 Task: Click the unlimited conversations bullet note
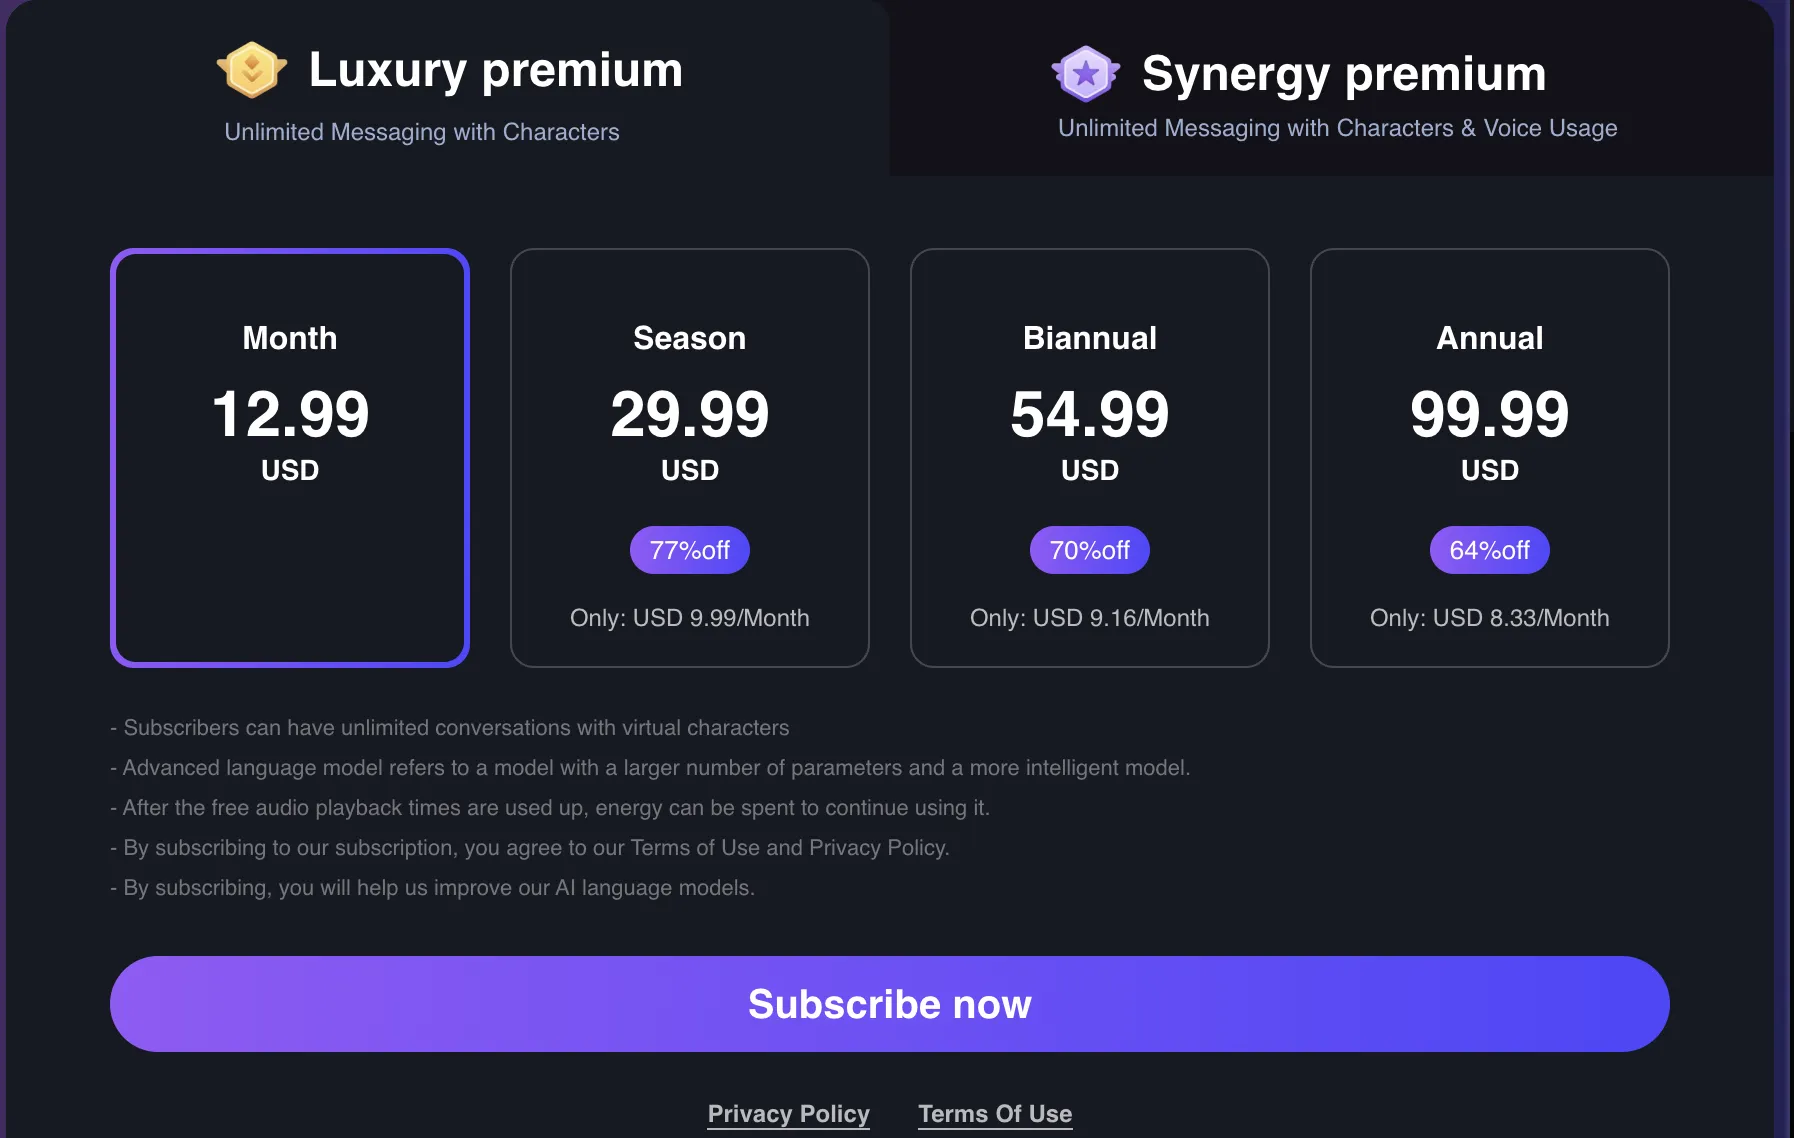click(x=450, y=727)
